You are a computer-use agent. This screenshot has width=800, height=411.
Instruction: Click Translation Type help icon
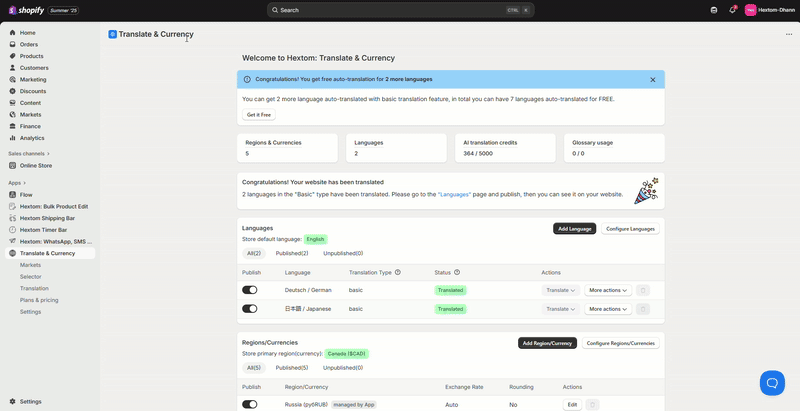pyautogui.click(x=398, y=272)
